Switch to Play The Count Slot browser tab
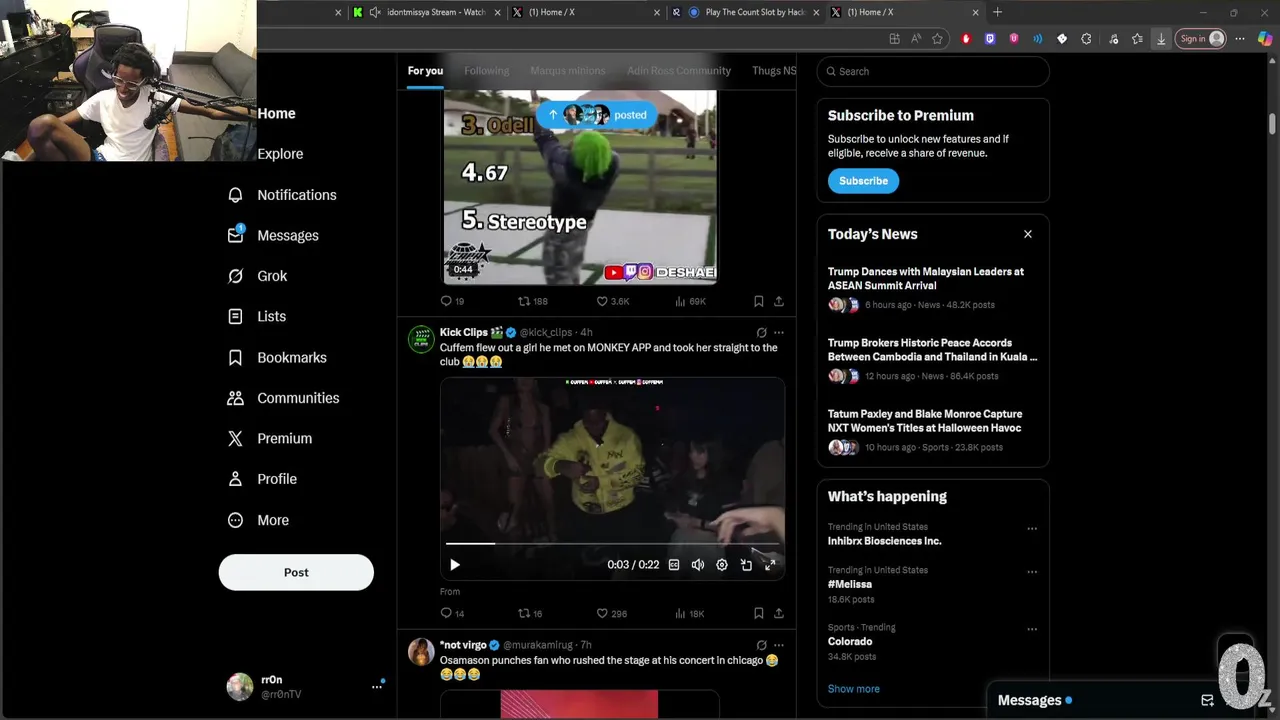This screenshot has height=720, width=1280. pyautogui.click(x=746, y=12)
